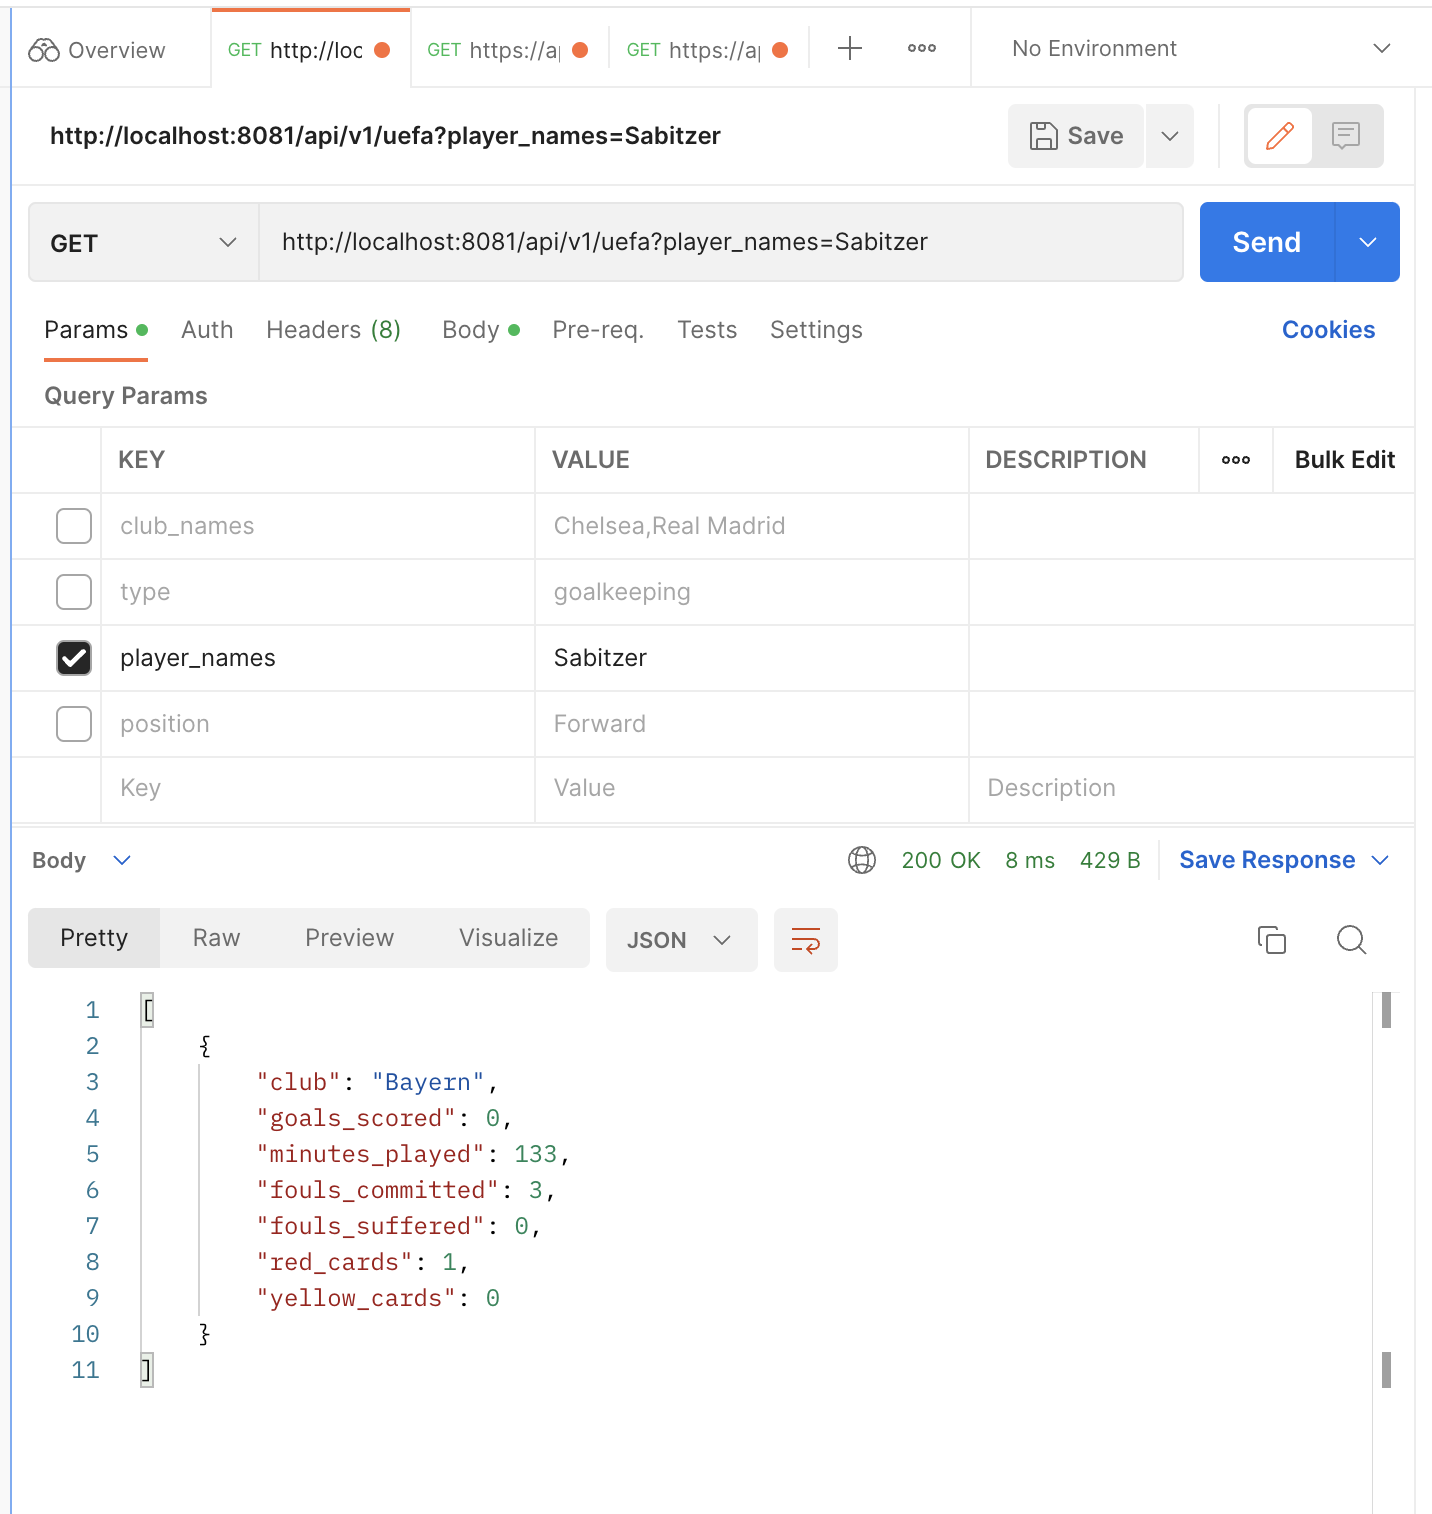Open the more actions menu on query params
The image size is (1432, 1514).
pos(1235,460)
